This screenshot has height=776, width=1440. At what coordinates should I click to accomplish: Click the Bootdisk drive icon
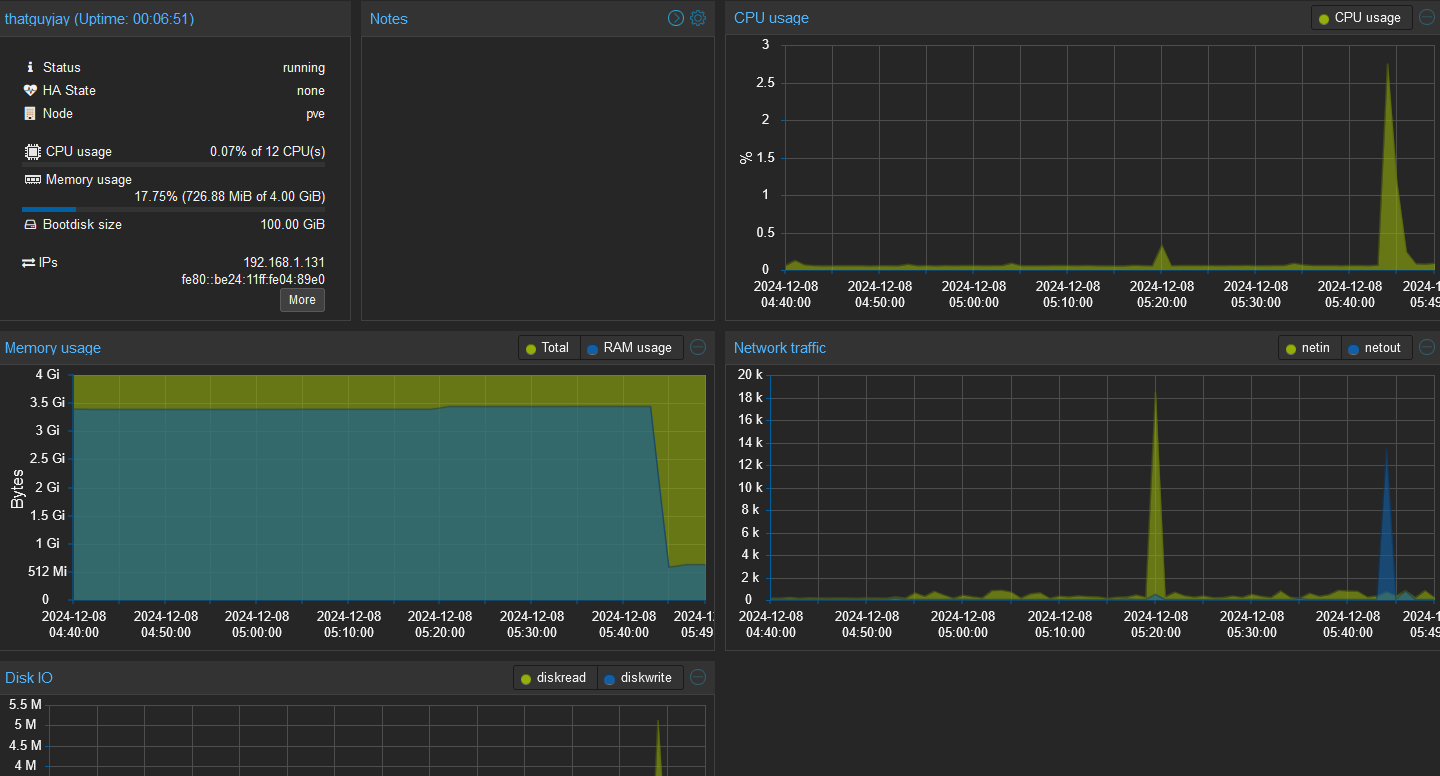click(x=30, y=224)
